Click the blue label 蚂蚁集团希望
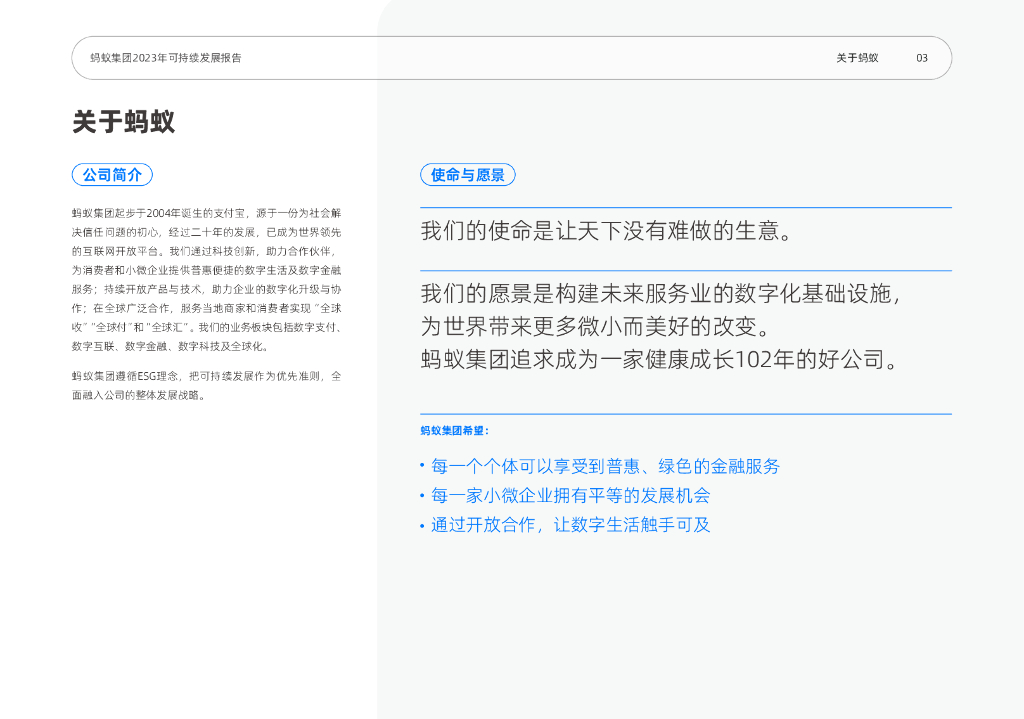 (x=455, y=431)
